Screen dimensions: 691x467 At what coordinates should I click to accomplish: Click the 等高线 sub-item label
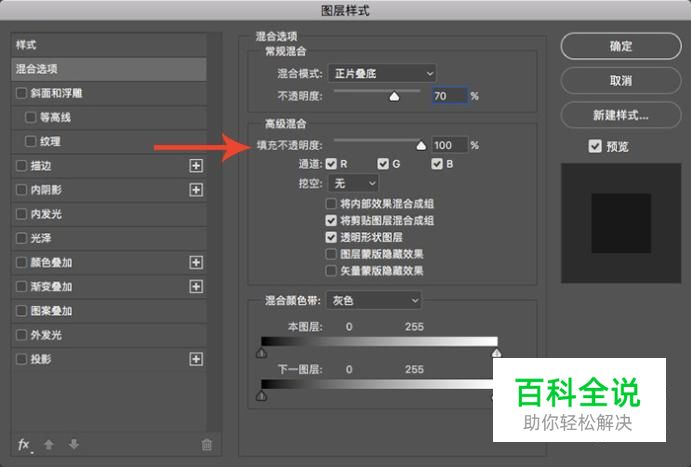(x=55, y=117)
